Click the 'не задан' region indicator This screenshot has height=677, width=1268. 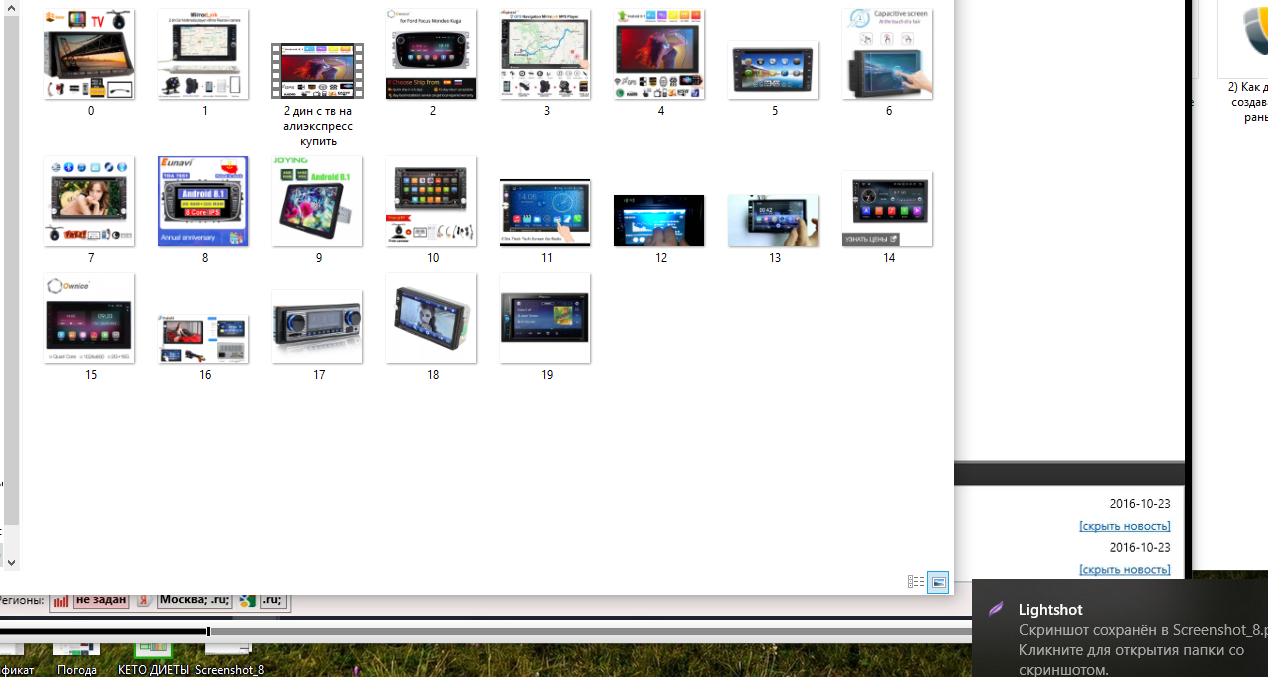point(100,600)
